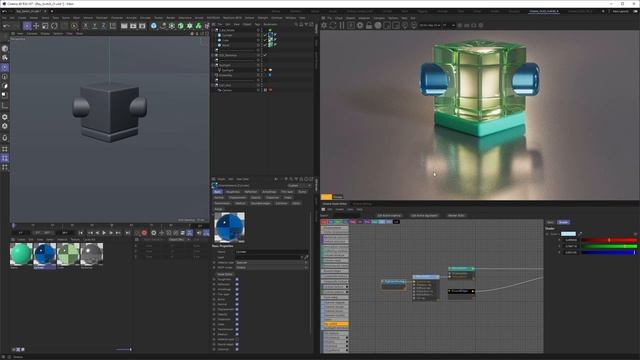Click the blue Cube primitive icon

153,26
